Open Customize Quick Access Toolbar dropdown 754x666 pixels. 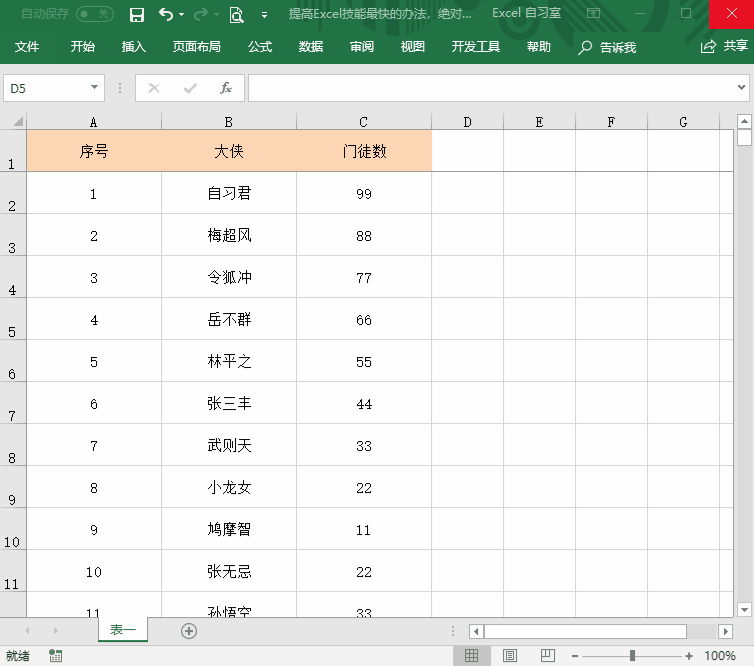coord(264,15)
